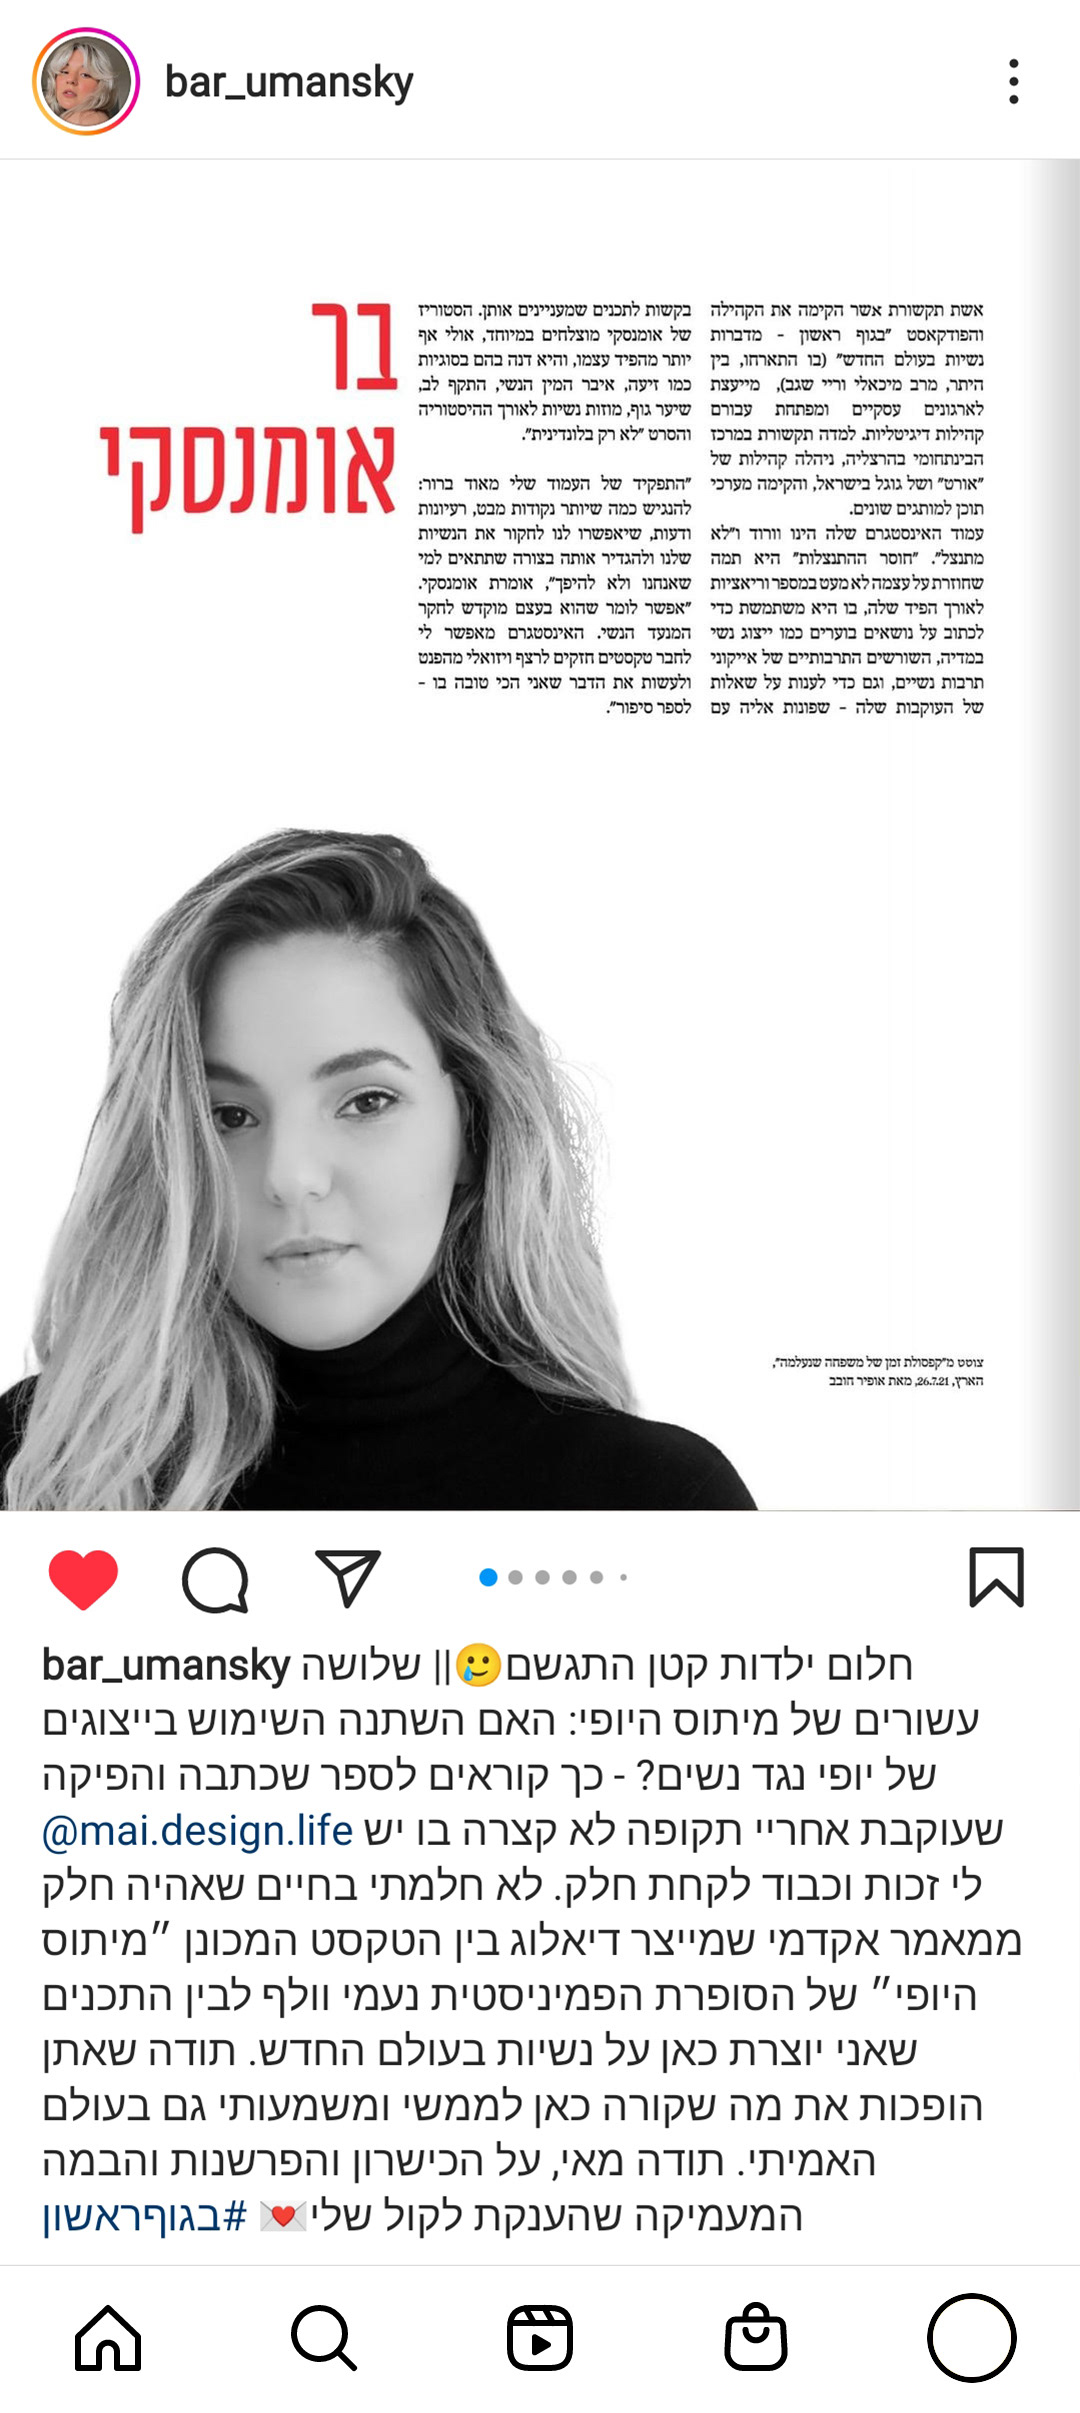Go to the Home feed tab
The width and height of the screenshot is (1080, 2413).
point(108,2339)
